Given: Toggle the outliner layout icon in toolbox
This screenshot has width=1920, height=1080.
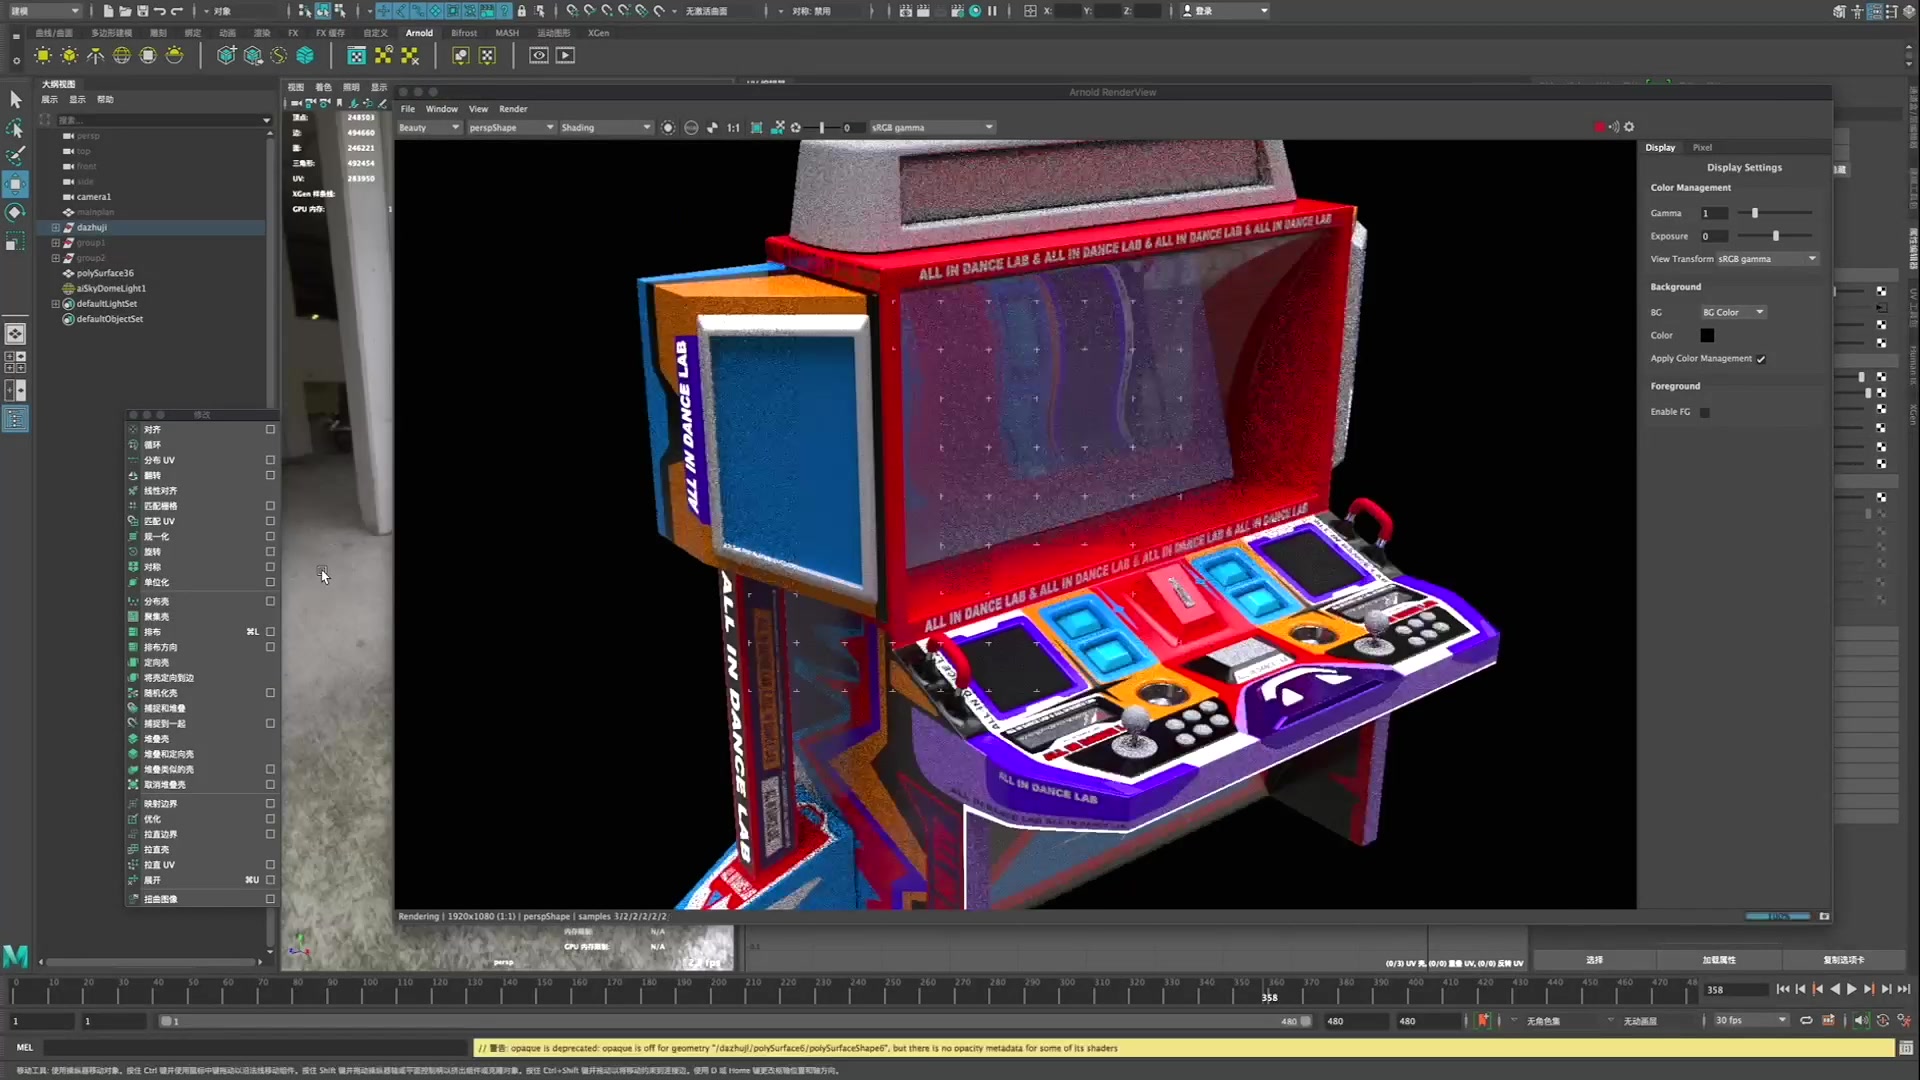Looking at the screenshot, I should point(15,419).
